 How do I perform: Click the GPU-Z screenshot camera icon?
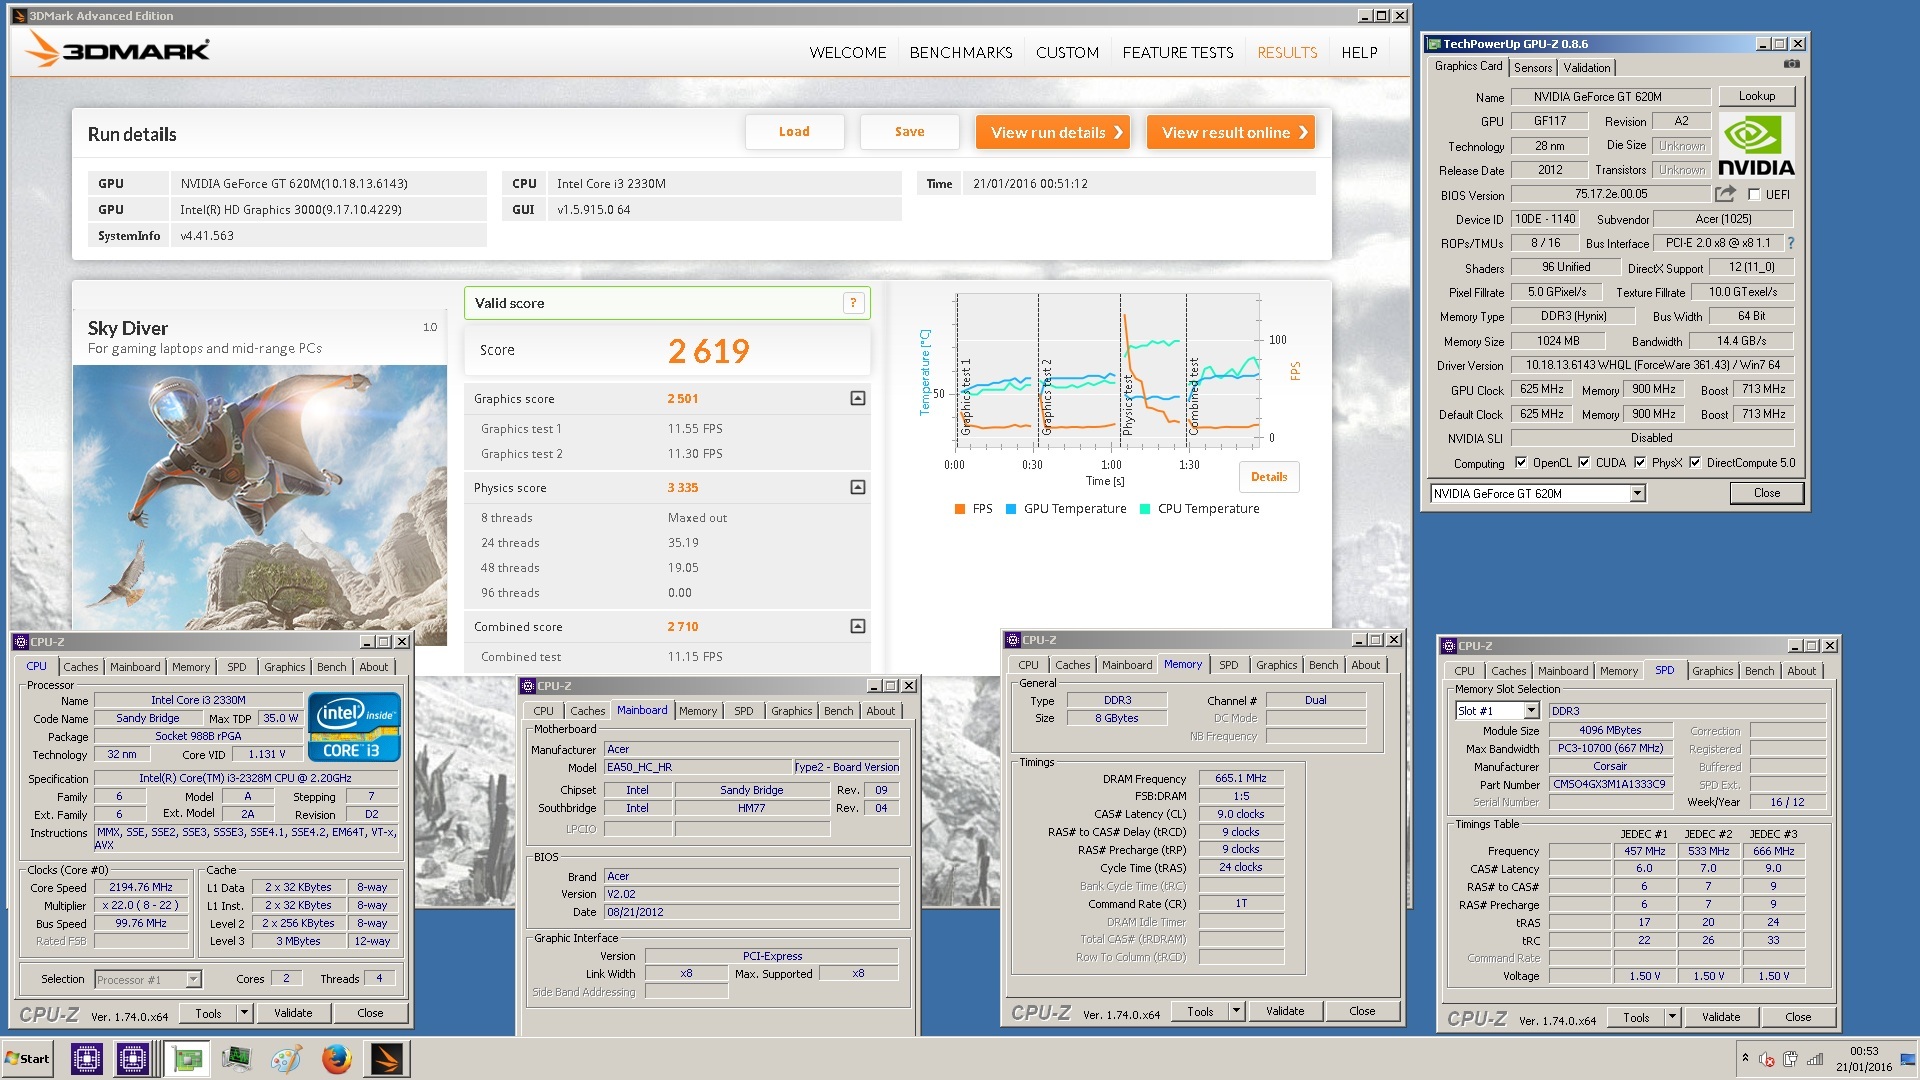[x=1792, y=64]
